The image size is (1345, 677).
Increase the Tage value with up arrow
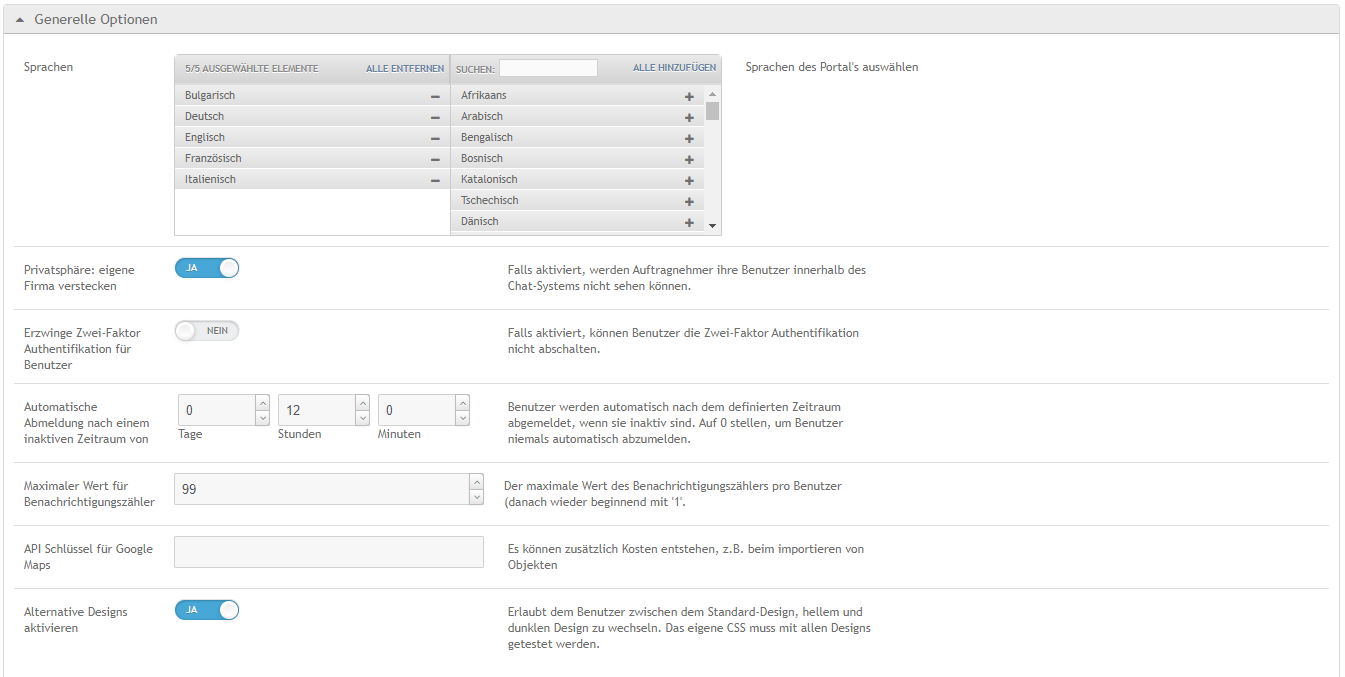pos(263,403)
